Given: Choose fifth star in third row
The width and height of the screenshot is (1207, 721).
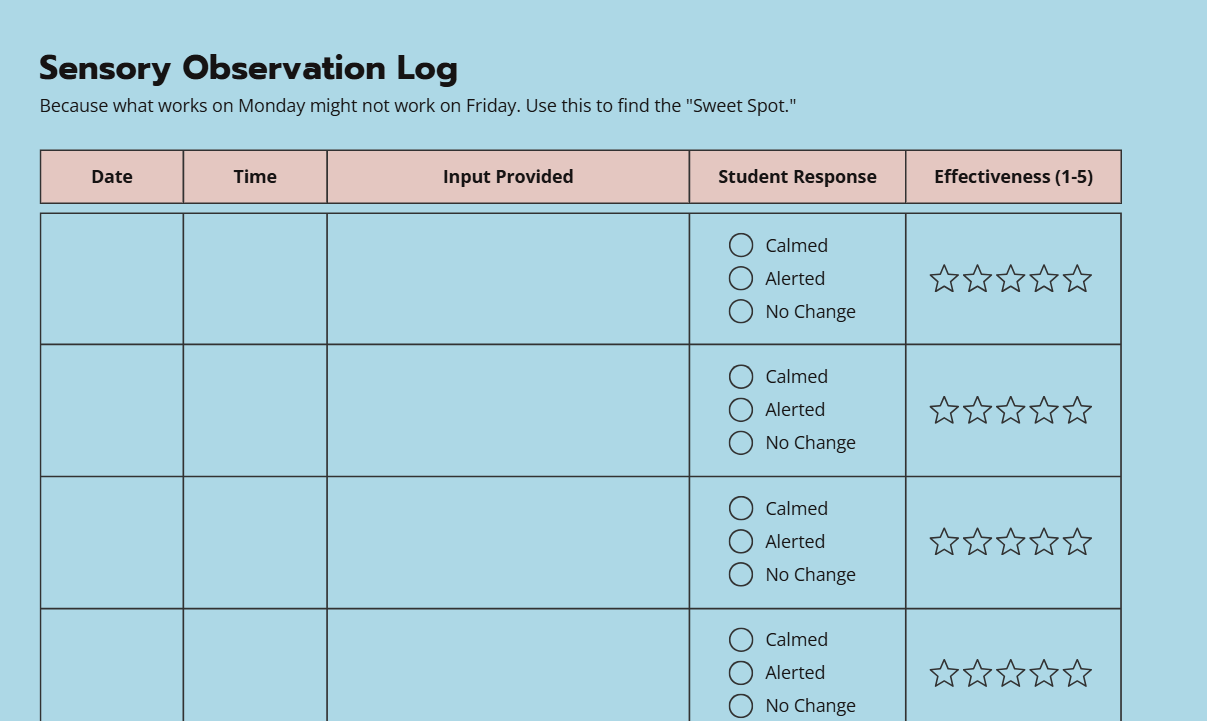Looking at the screenshot, I should click(x=1077, y=542).
